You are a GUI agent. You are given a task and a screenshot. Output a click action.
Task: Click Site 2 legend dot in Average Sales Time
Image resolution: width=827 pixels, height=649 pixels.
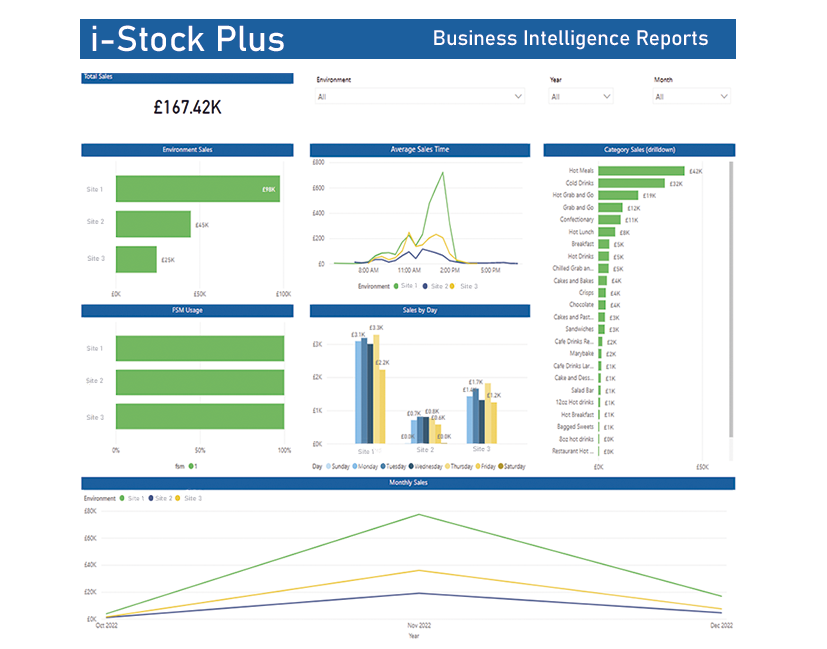[x=425, y=286]
